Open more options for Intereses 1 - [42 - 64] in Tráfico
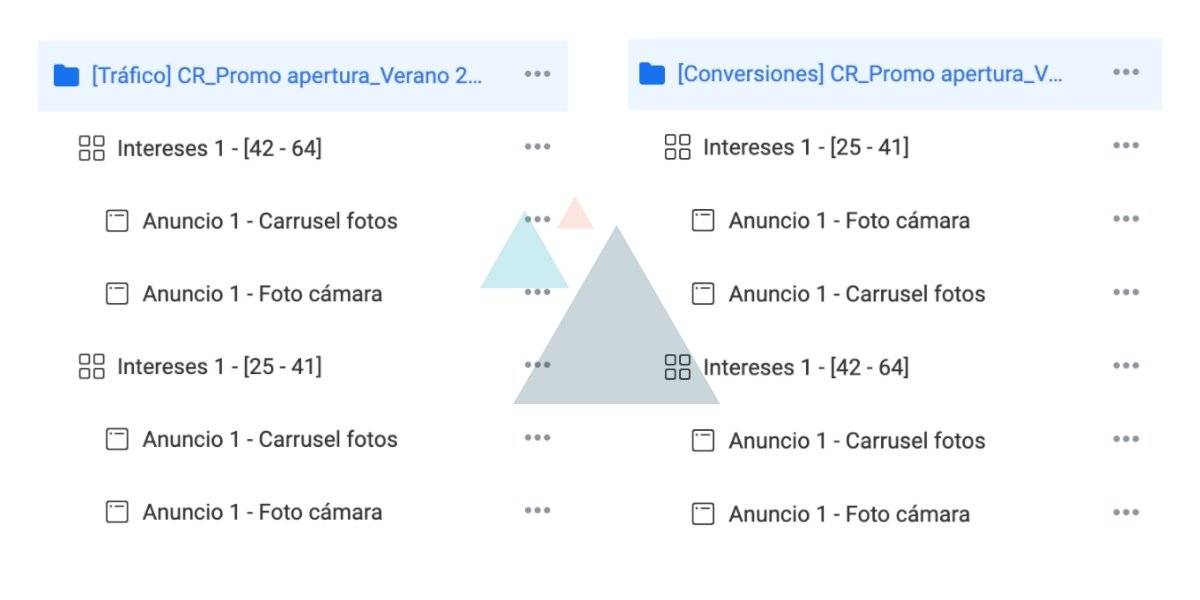Screen dimensions: 1200x600 537,147
